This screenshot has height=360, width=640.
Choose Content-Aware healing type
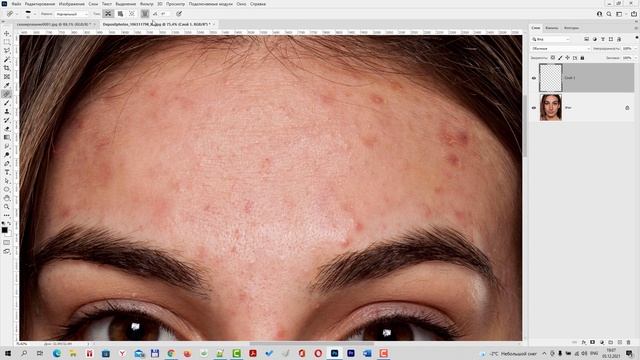pyautogui.click(x=108, y=14)
